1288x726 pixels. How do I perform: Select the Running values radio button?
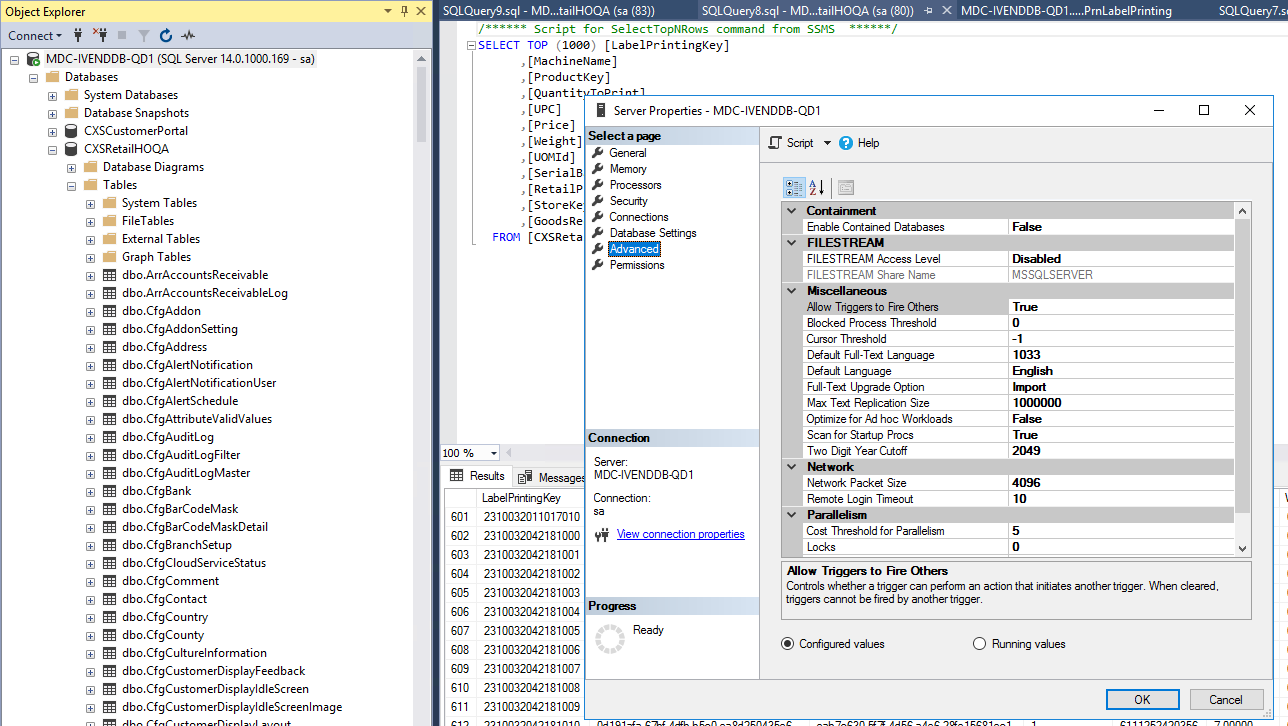(980, 644)
